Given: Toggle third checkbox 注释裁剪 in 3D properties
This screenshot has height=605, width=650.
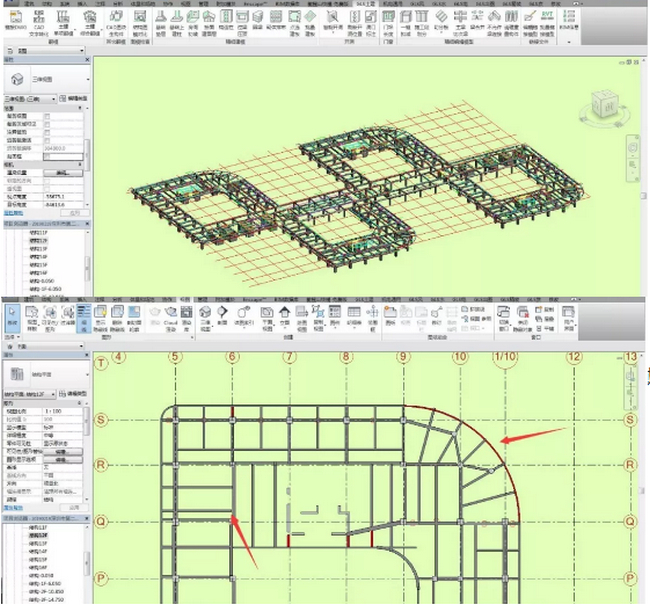Looking at the screenshot, I should (x=47, y=132).
